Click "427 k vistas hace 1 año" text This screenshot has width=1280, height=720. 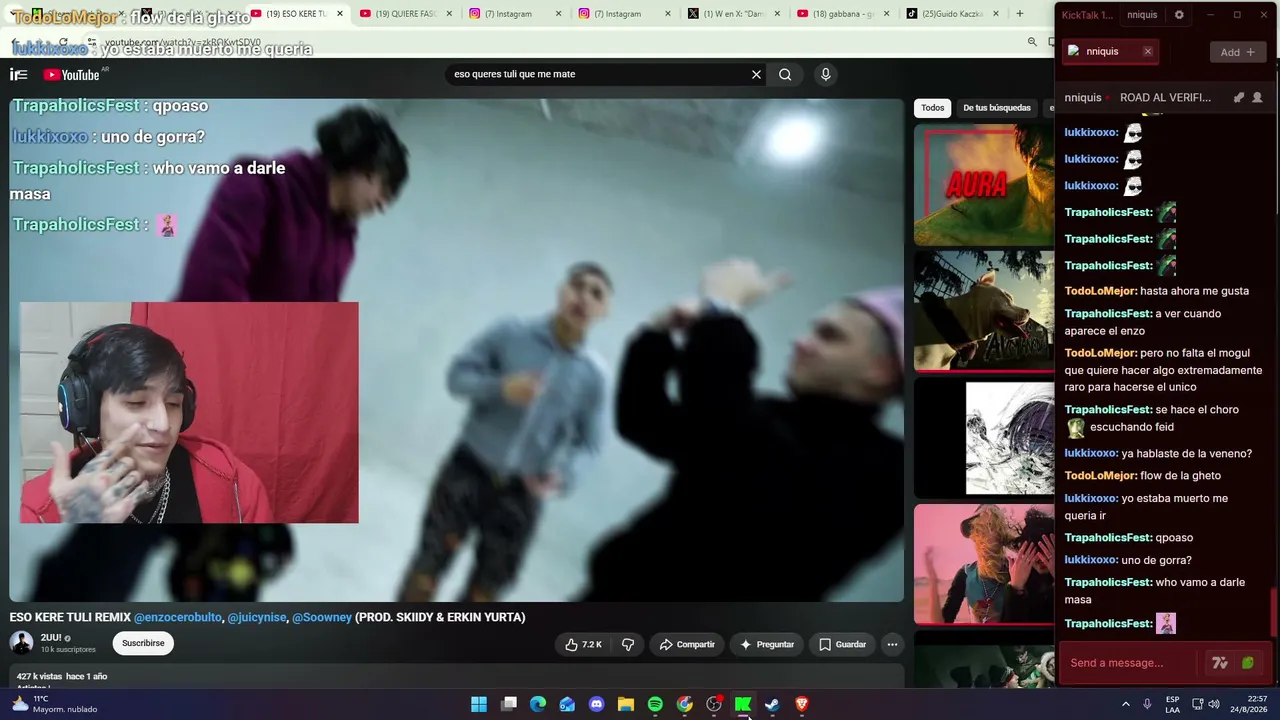click(62, 677)
